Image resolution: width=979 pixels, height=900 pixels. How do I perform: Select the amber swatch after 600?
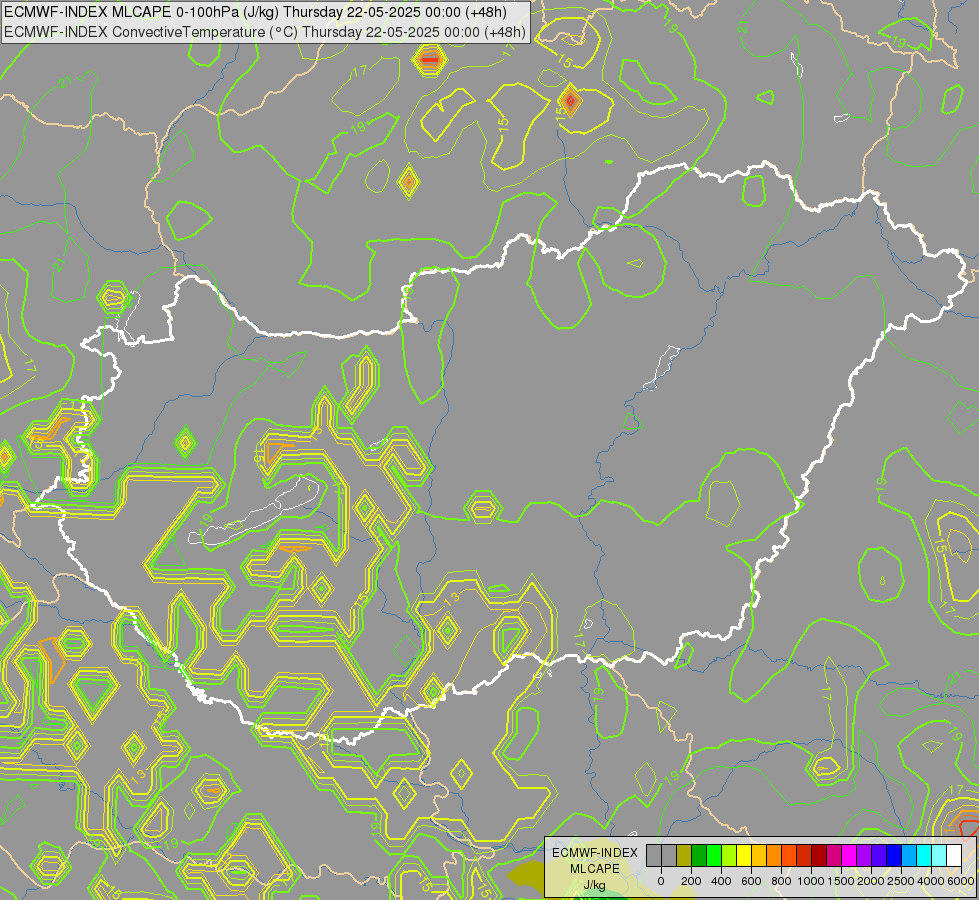click(759, 856)
